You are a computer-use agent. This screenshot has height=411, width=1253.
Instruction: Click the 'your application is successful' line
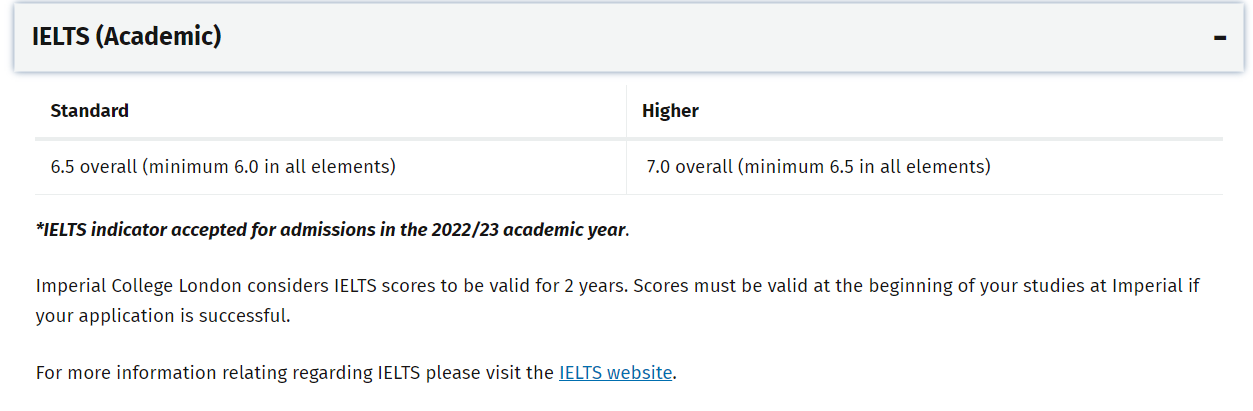[x=163, y=316]
